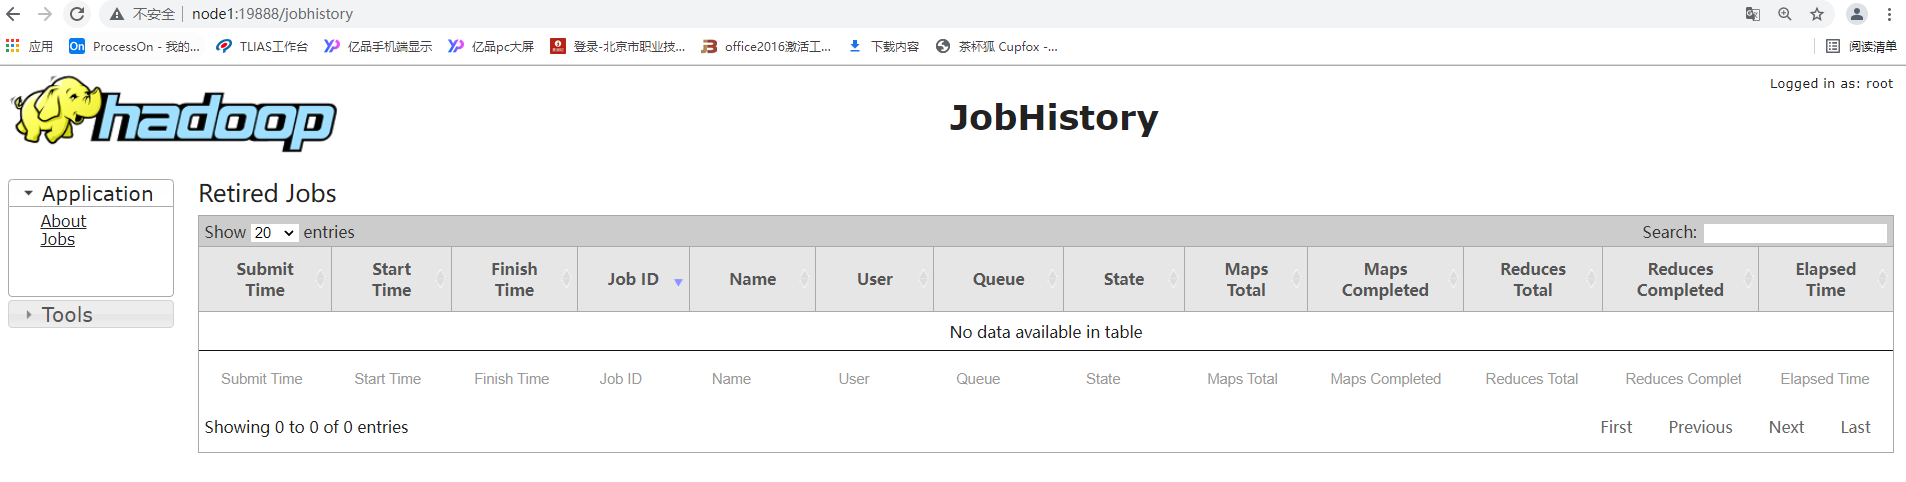Sort by Submit Time column header
Screen dimensions: 1906x482
point(265,279)
